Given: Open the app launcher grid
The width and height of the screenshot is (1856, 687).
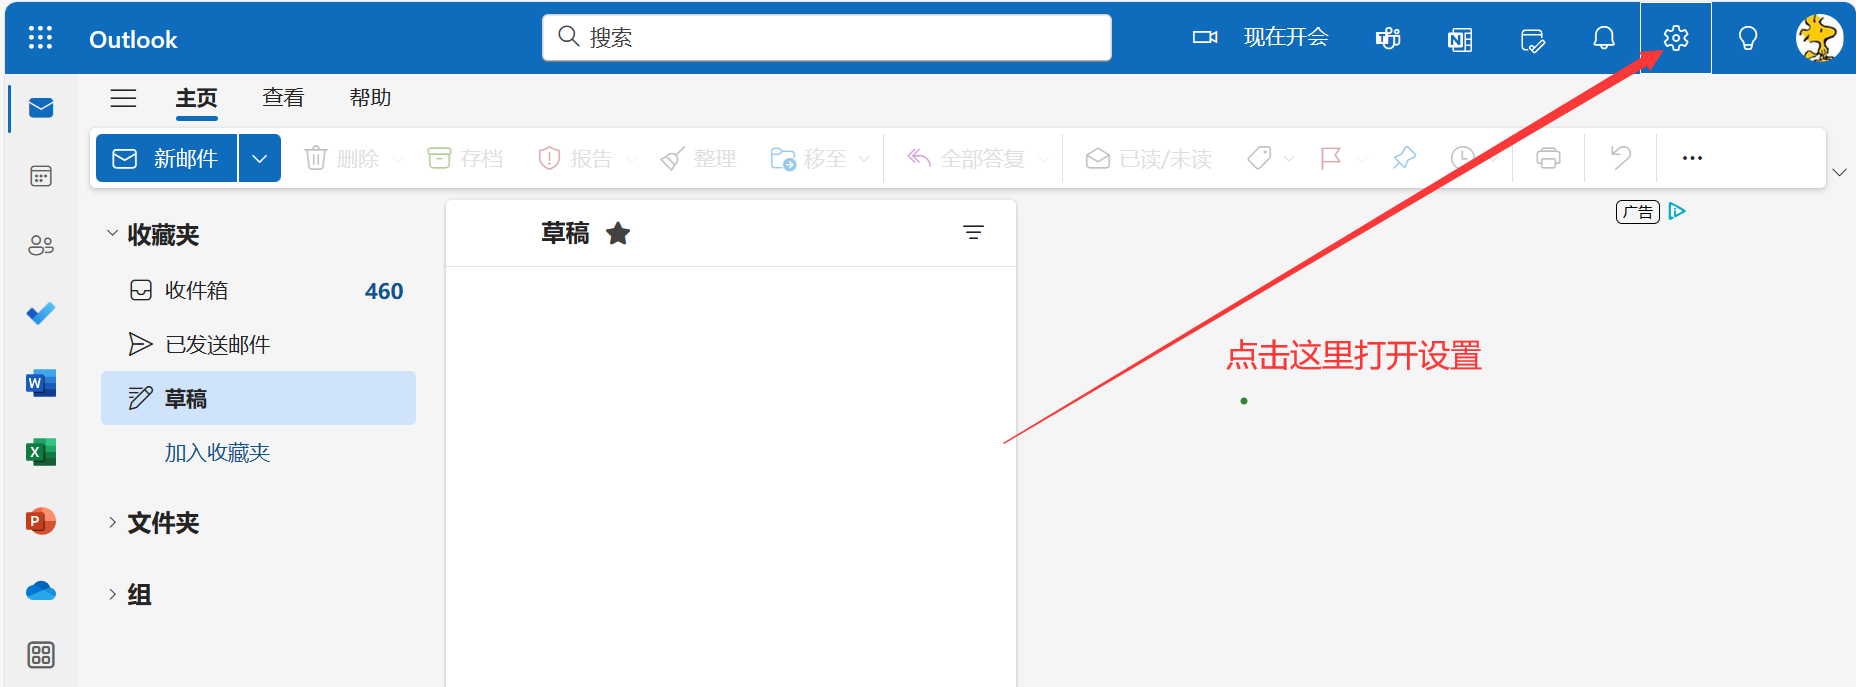Looking at the screenshot, I should tap(40, 38).
